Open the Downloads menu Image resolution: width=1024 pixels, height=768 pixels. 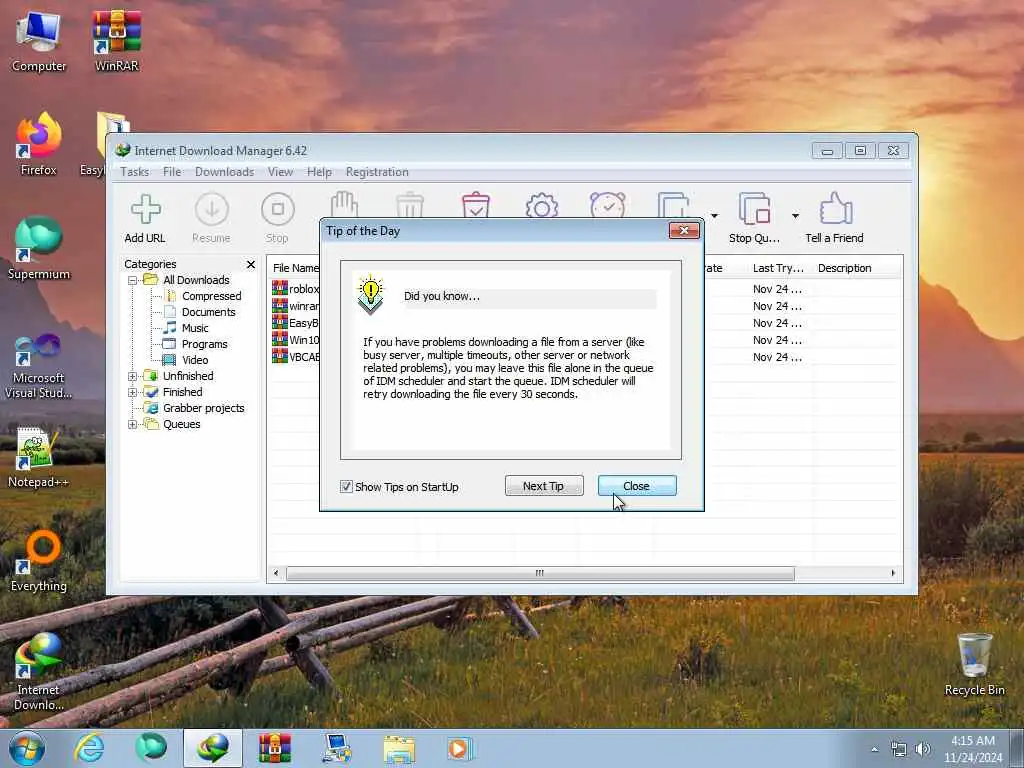224,172
